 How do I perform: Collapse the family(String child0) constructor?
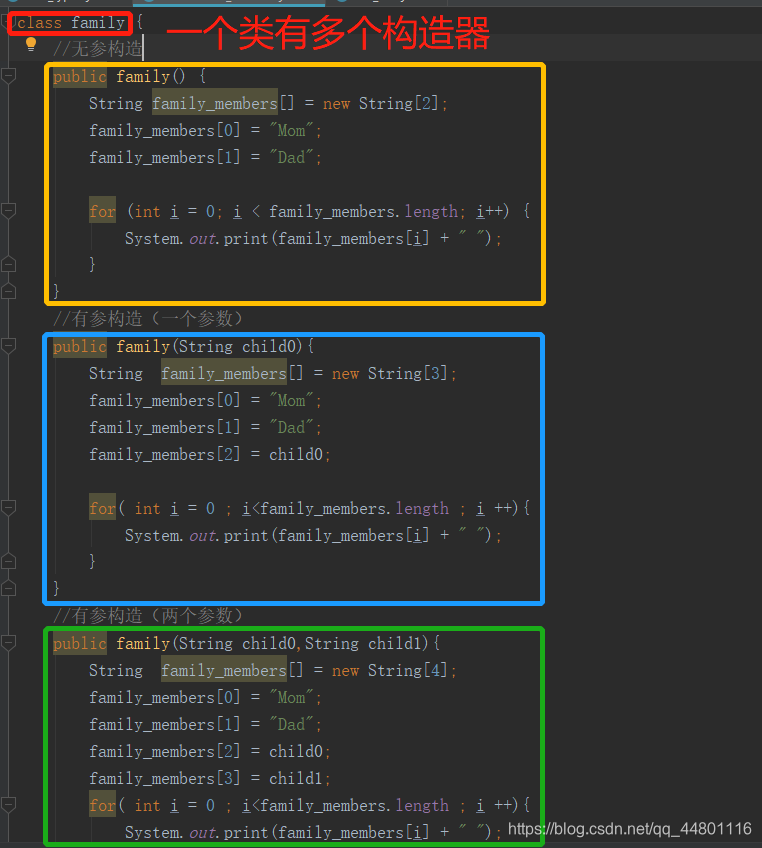[x=8, y=346]
